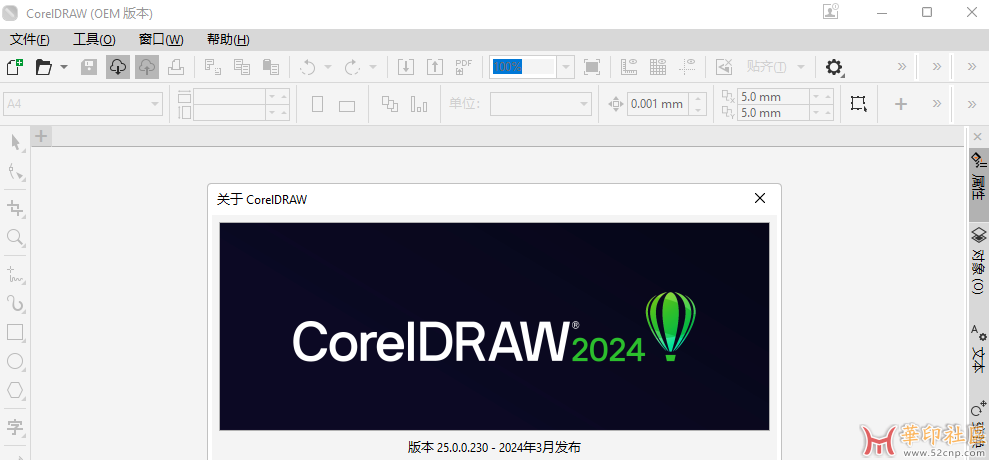The height and width of the screenshot is (460, 989).
Task: Open the 窗口(W) menu
Action: coord(161,40)
